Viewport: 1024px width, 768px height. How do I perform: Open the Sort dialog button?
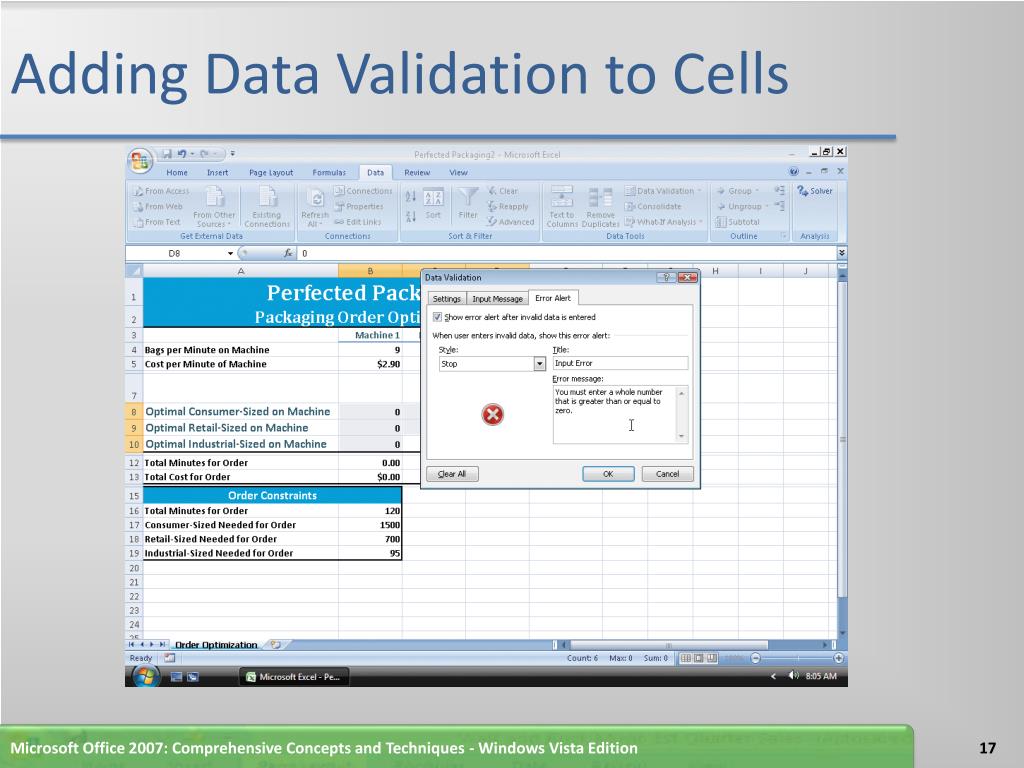click(x=434, y=205)
